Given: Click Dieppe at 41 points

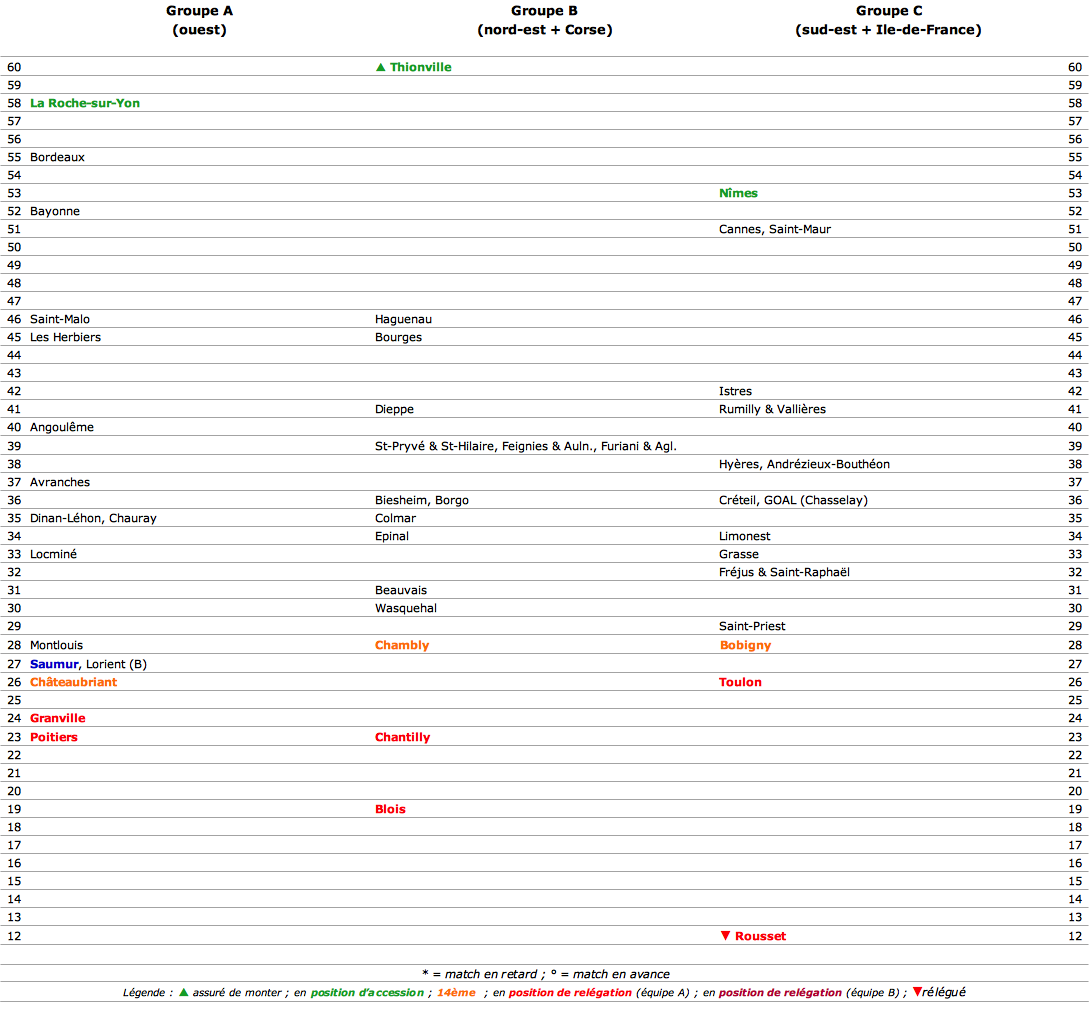Looking at the screenshot, I should (394, 410).
